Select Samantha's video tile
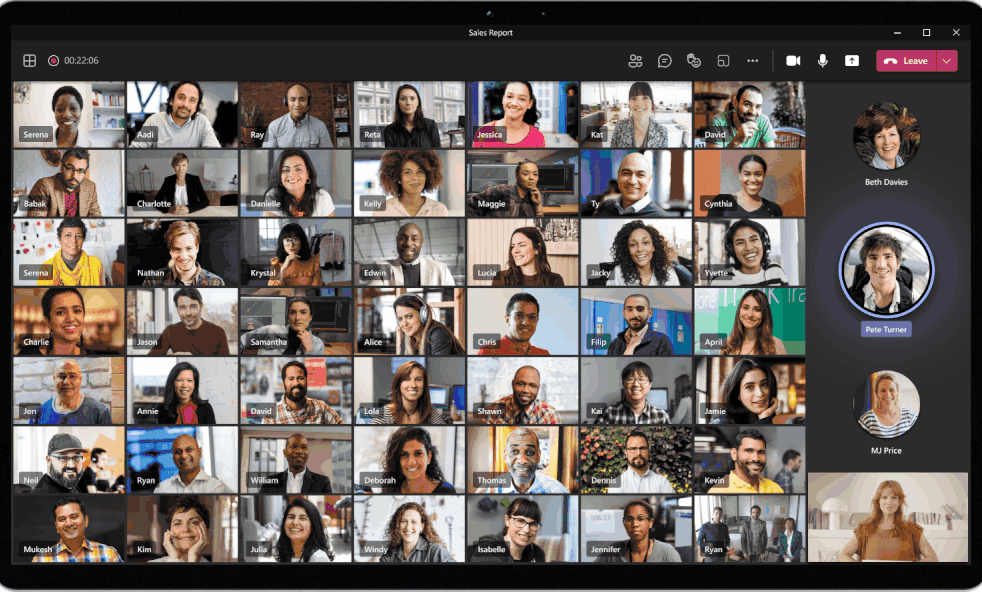The image size is (982, 603). coord(296,322)
